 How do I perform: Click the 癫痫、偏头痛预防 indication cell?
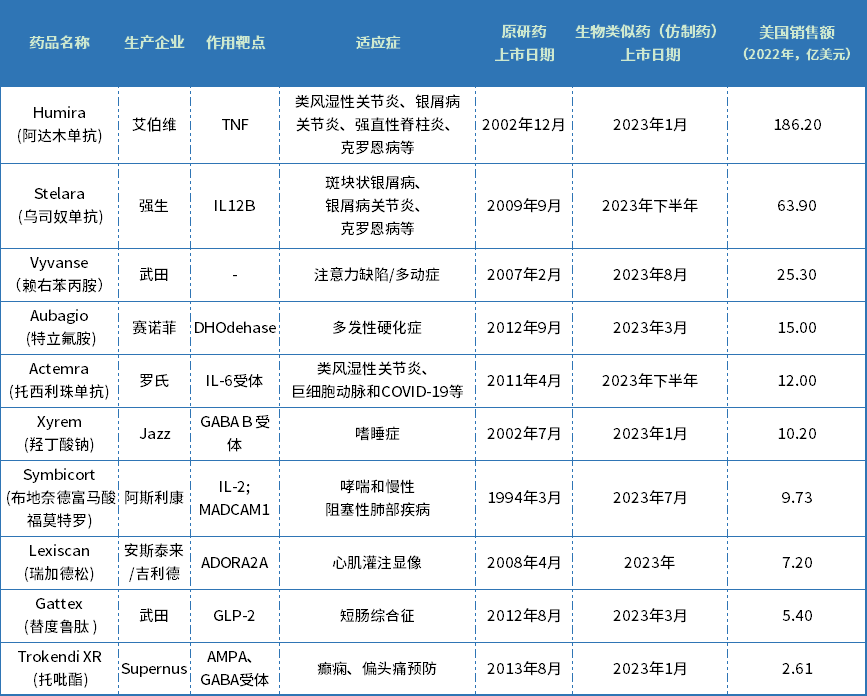click(x=377, y=668)
